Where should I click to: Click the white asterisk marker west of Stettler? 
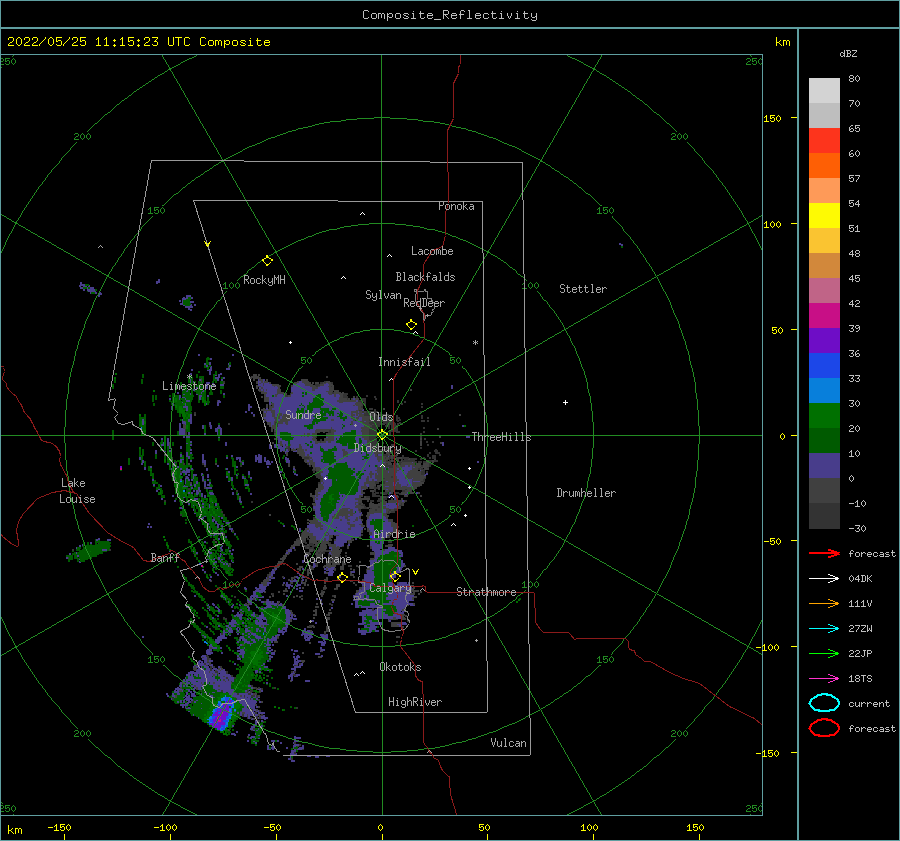pos(475,343)
